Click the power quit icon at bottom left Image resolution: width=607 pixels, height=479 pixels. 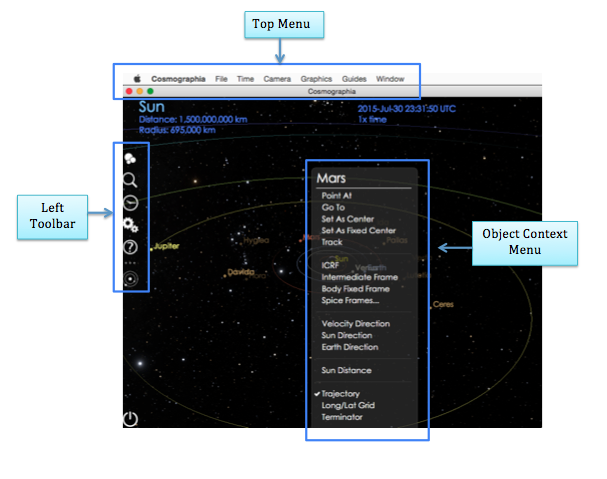[x=130, y=419]
